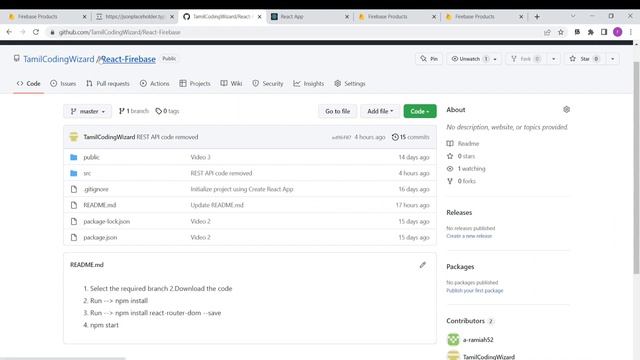
Task: Click the TamilCodingWizard commit author avatar
Action: point(74,137)
